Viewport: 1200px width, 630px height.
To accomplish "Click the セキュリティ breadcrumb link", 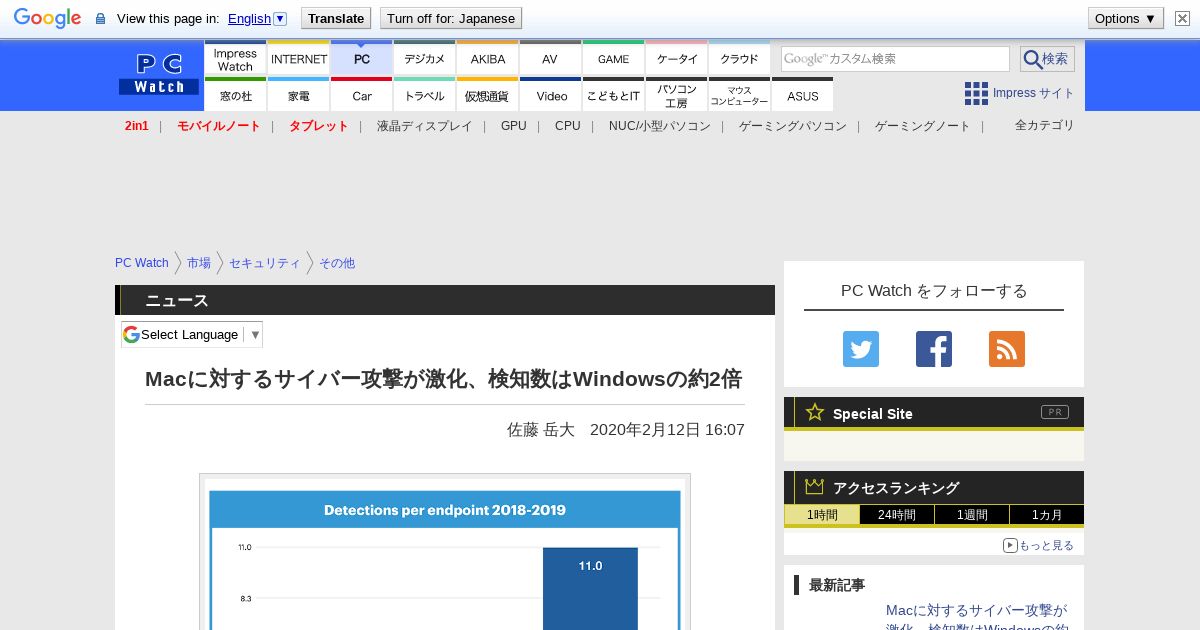I will (x=264, y=263).
